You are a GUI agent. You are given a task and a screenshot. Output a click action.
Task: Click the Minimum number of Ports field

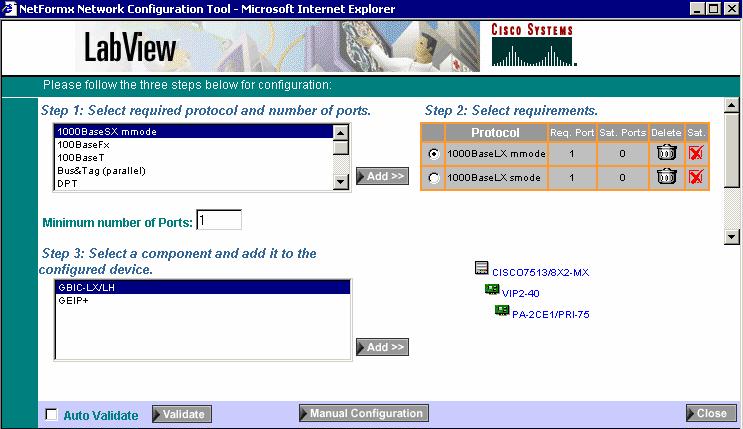click(218, 220)
